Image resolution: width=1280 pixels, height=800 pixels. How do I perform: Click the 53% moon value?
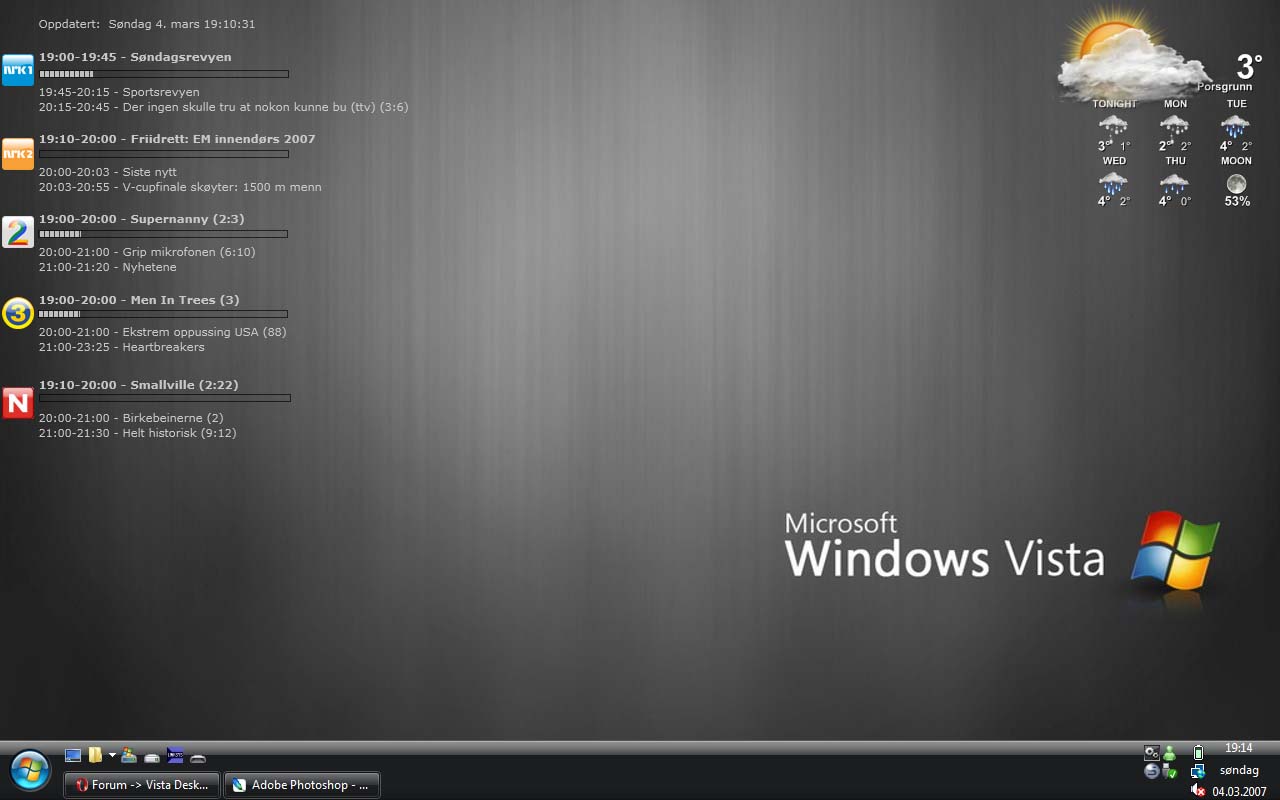click(1237, 202)
